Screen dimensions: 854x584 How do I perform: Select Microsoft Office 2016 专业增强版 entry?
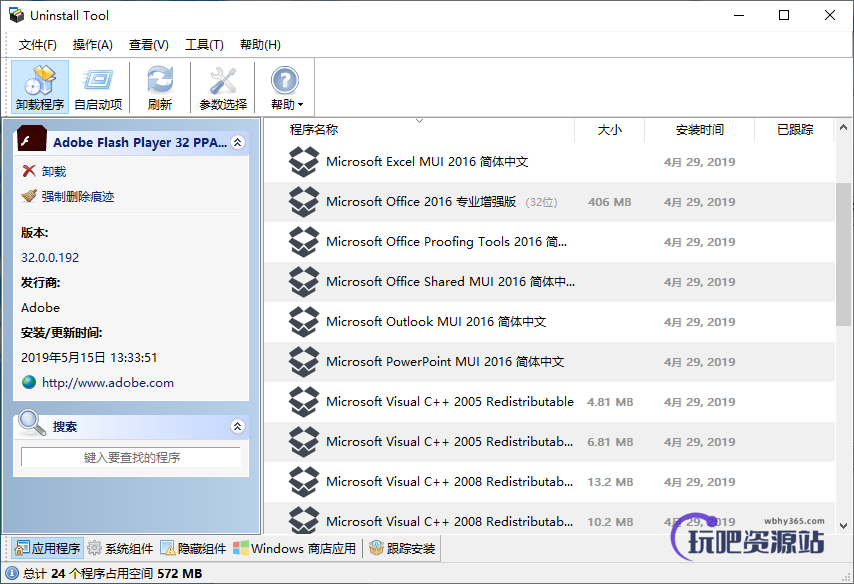click(550, 202)
